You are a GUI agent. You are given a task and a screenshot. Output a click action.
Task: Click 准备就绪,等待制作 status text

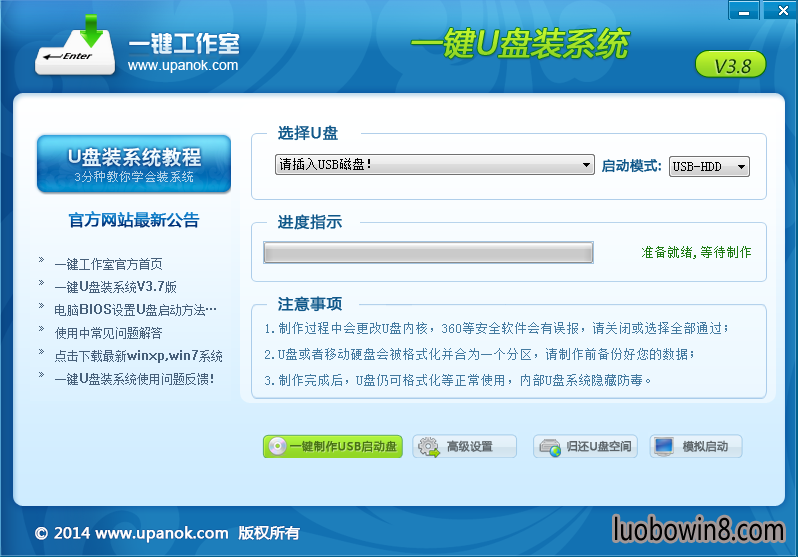tap(696, 252)
